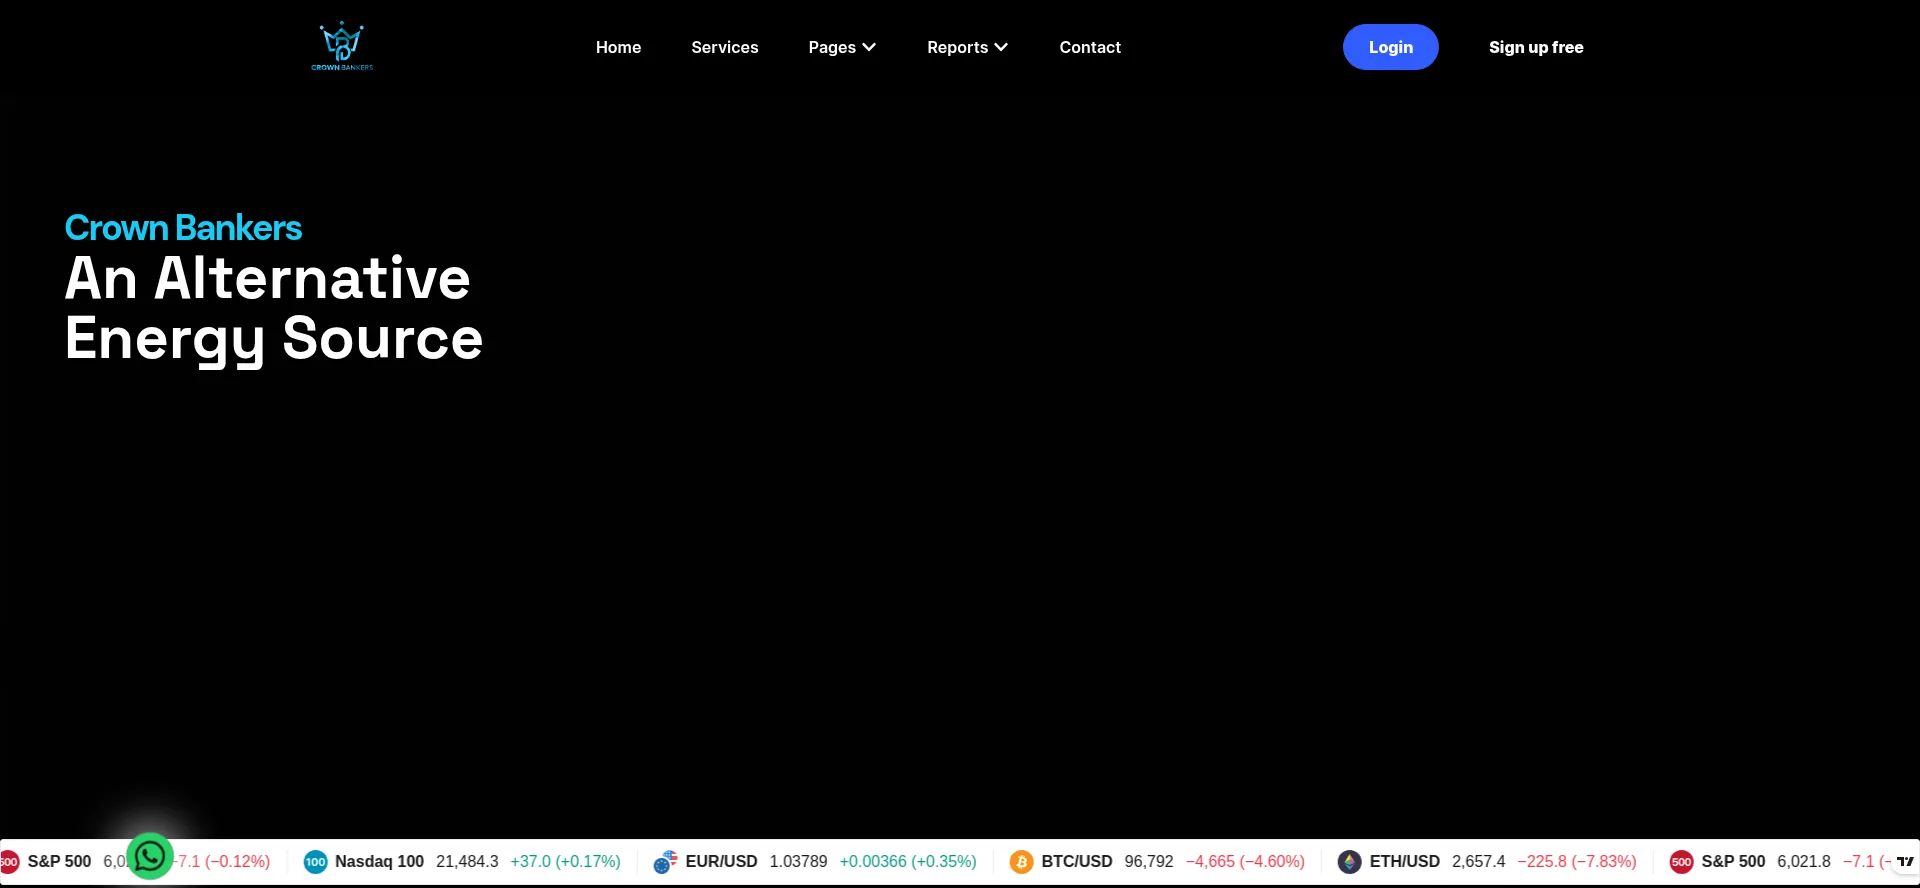Image resolution: width=1920 pixels, height=888 pixels.
Task: Open EUR/USD ticker label
Action: 721,862
